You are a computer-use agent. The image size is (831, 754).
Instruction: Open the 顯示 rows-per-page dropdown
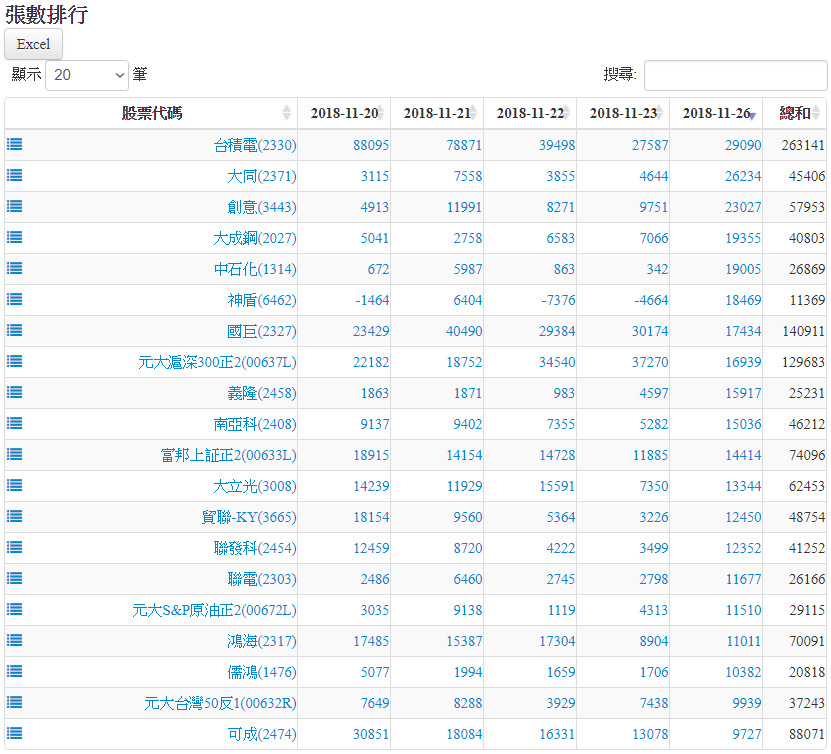88,75
